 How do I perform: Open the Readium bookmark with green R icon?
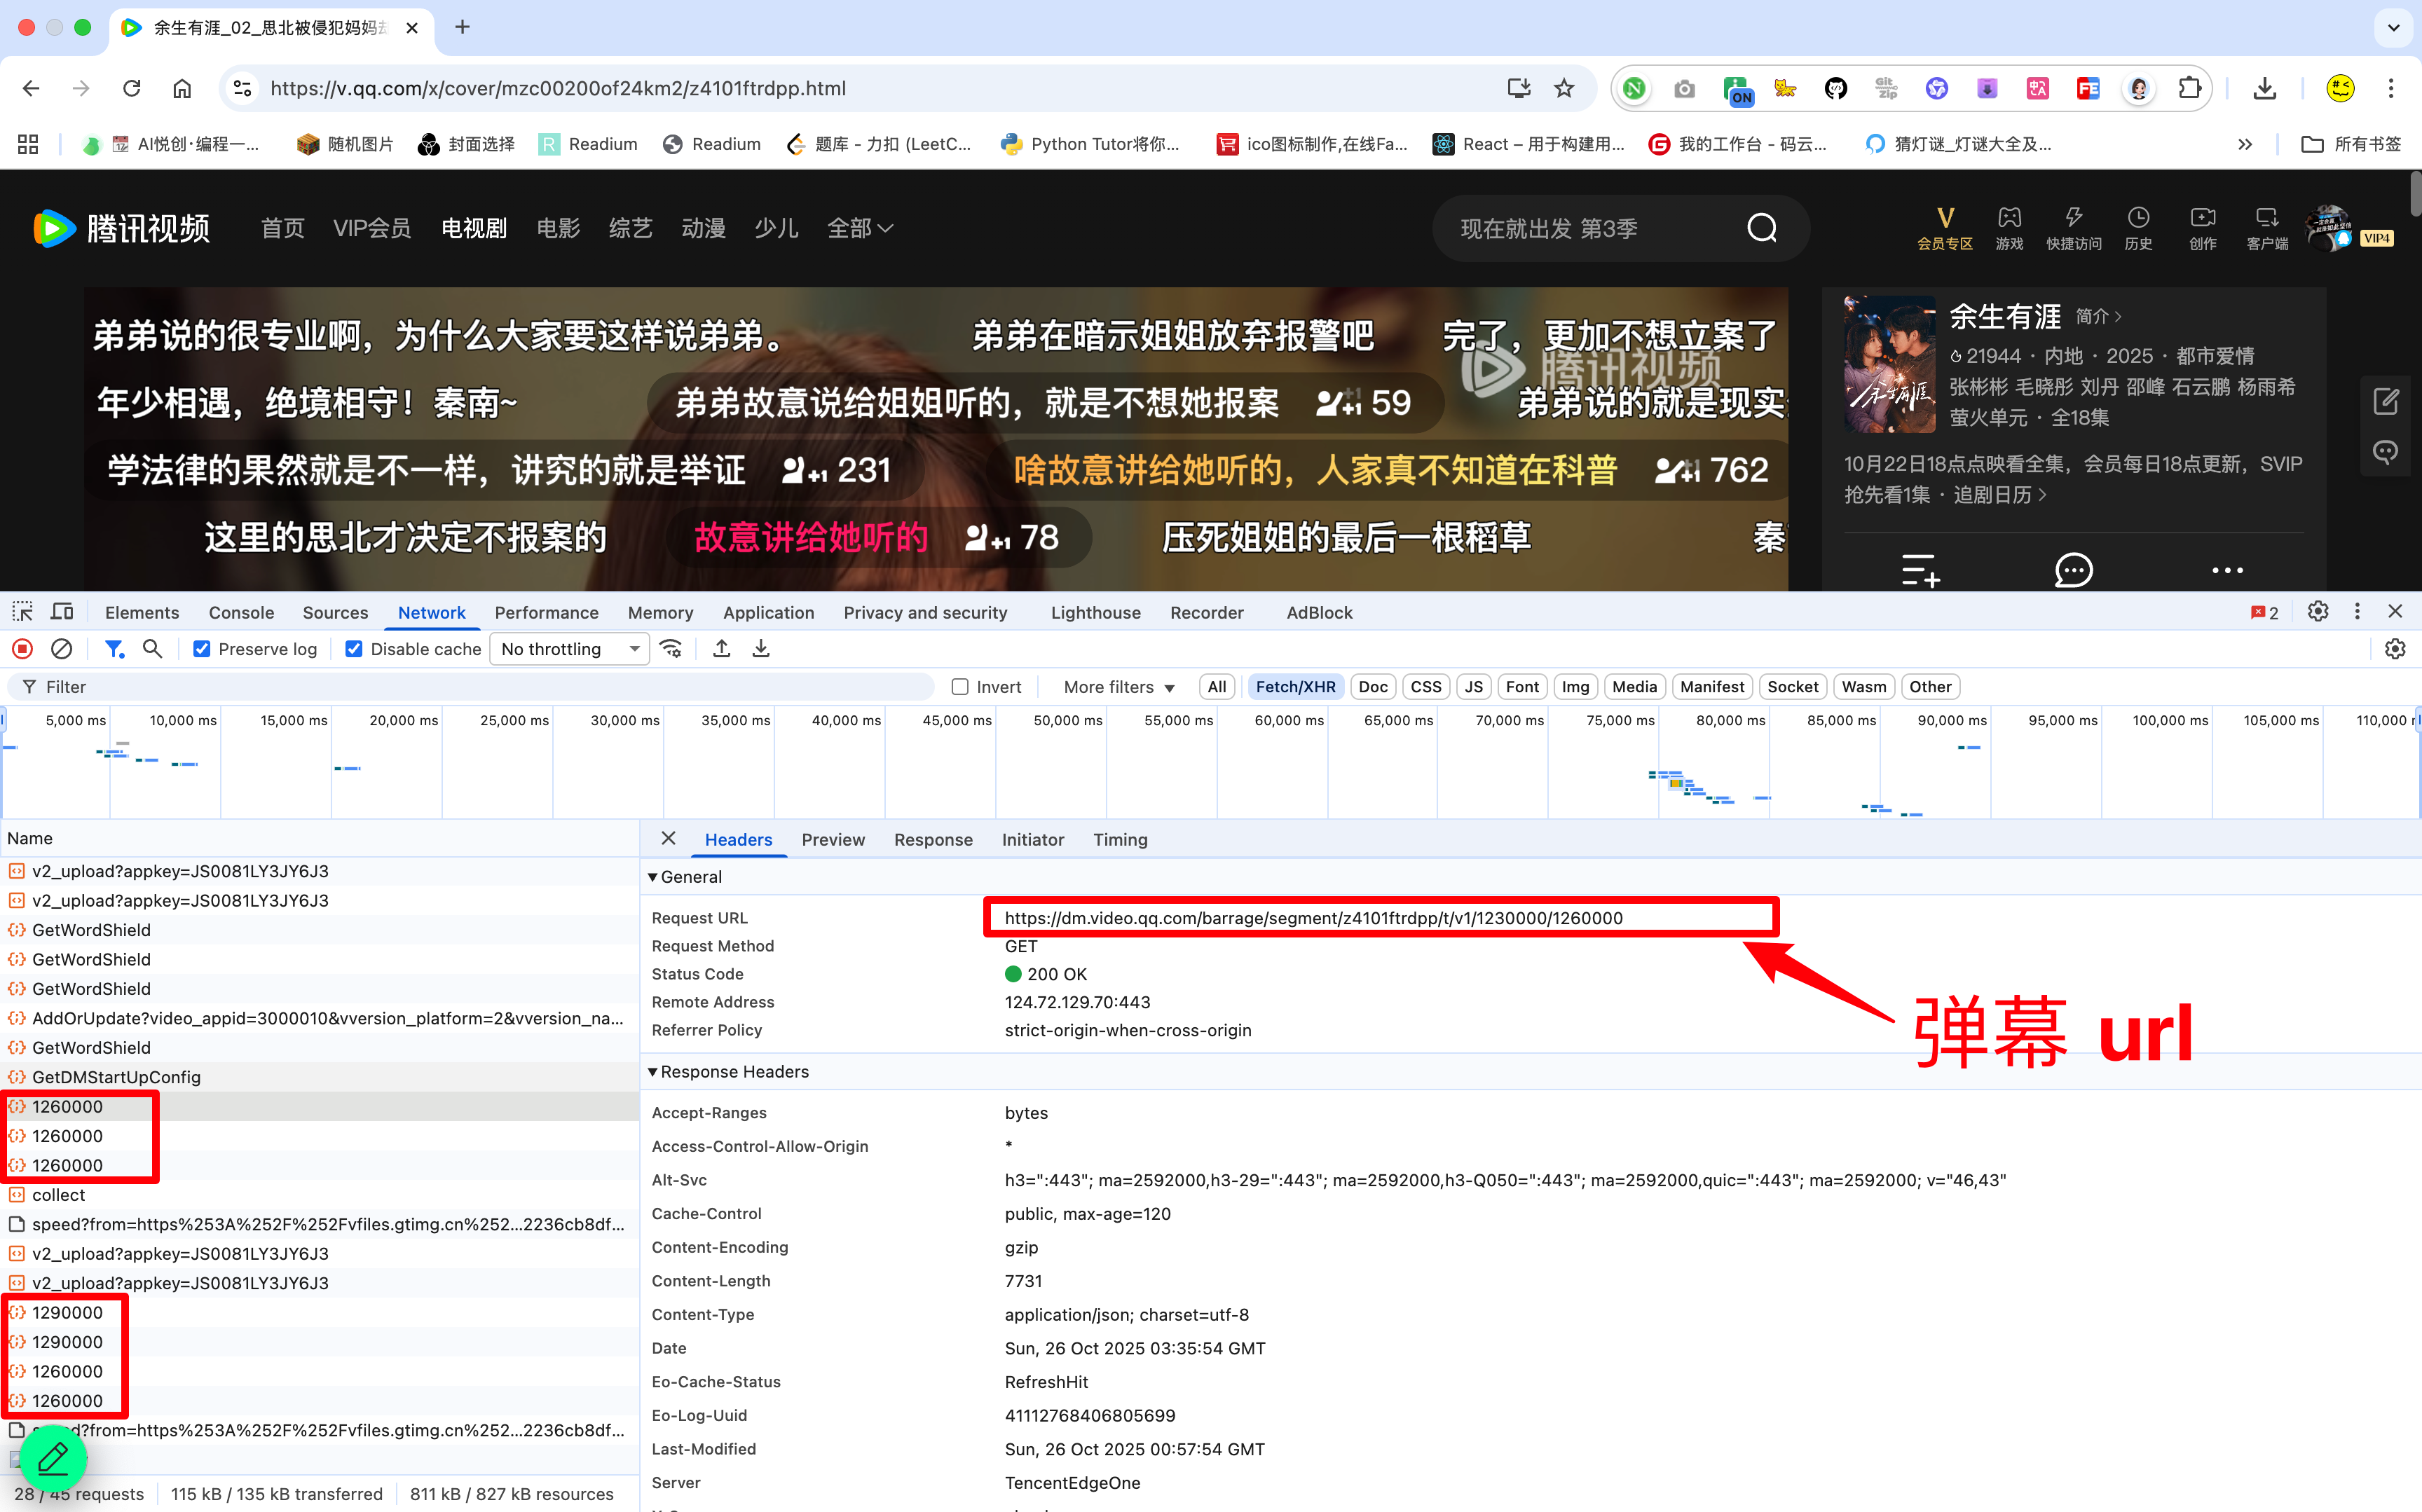coord(587,144)
